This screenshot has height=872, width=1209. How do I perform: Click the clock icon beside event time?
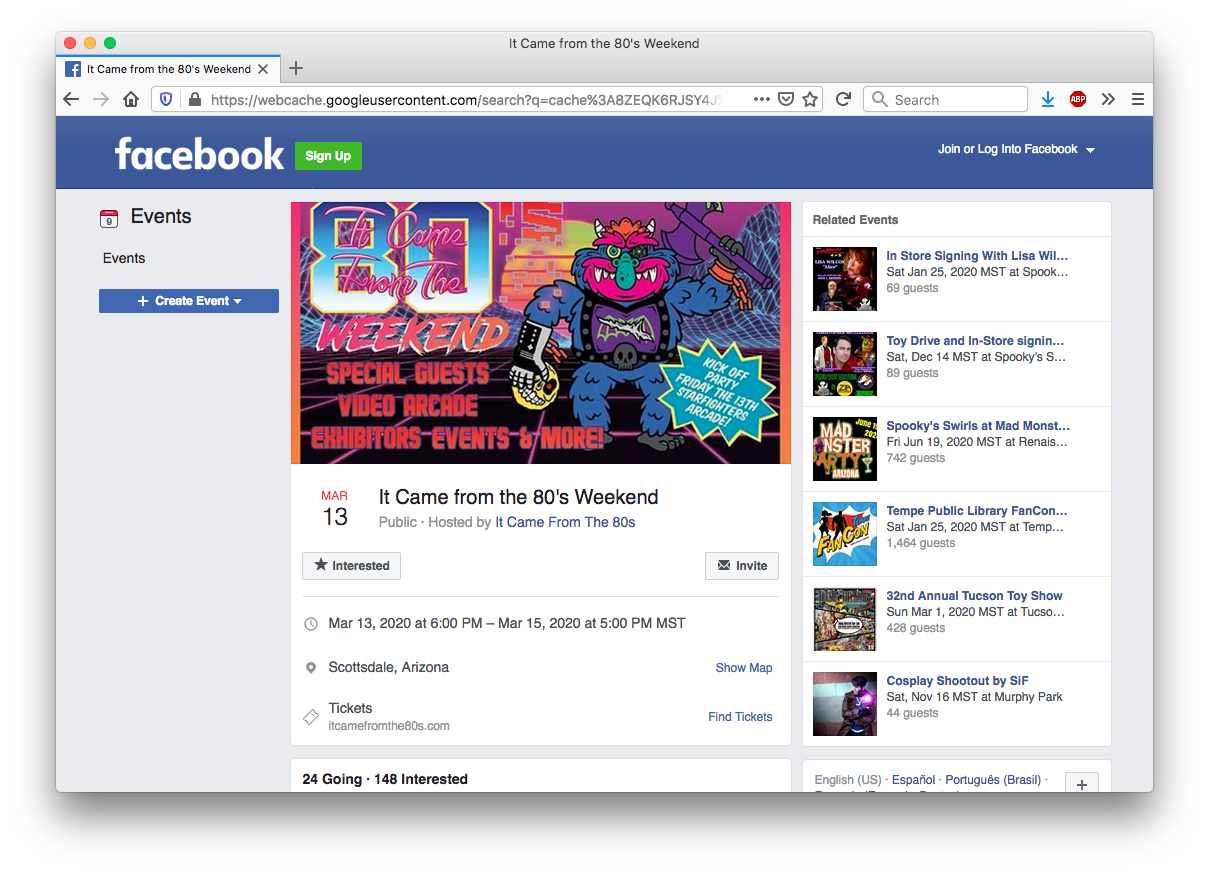click(x=311, y=624)
